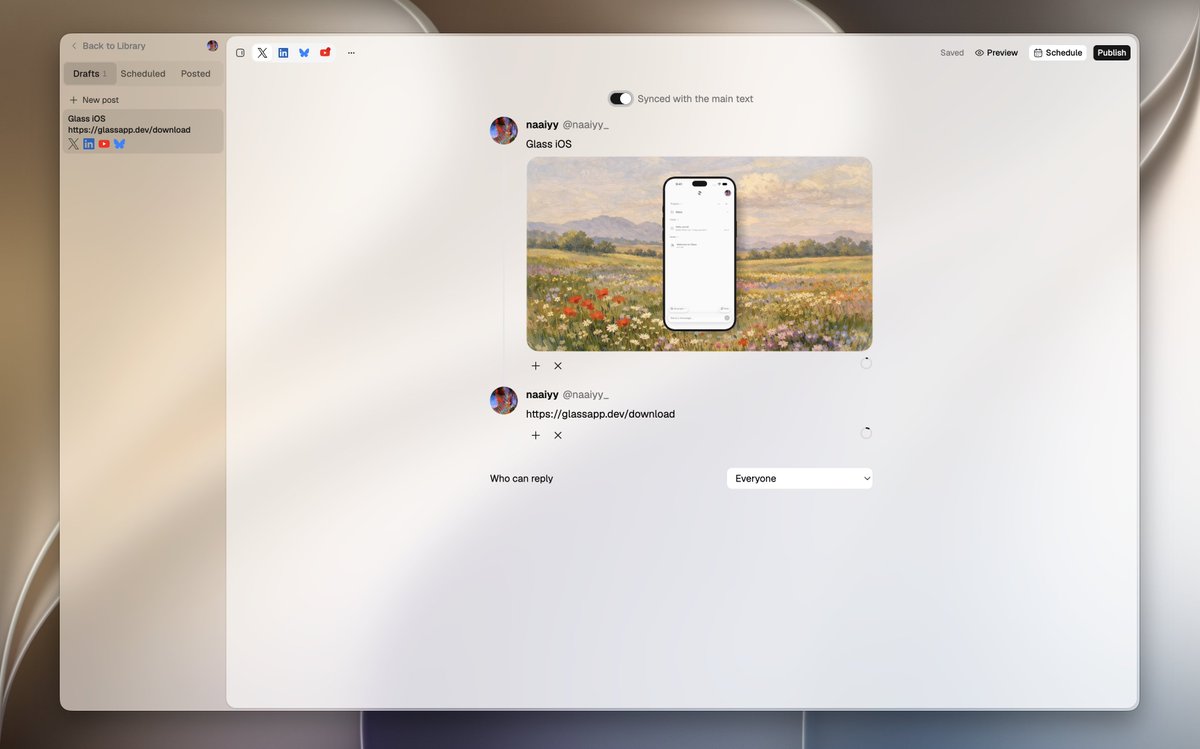Open the Preview view
Image resolution: width=1200 pixels, height=749 pixels.
[x=996, y=53]
